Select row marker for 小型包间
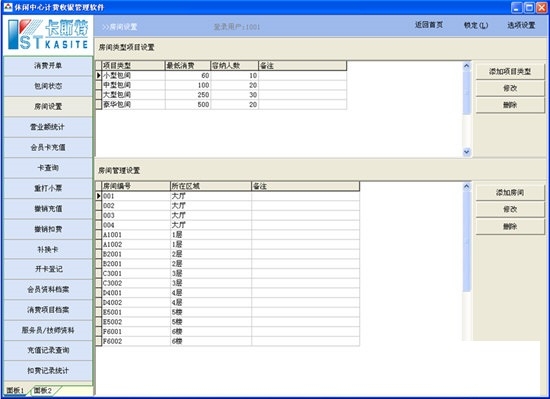 [99, 75]
